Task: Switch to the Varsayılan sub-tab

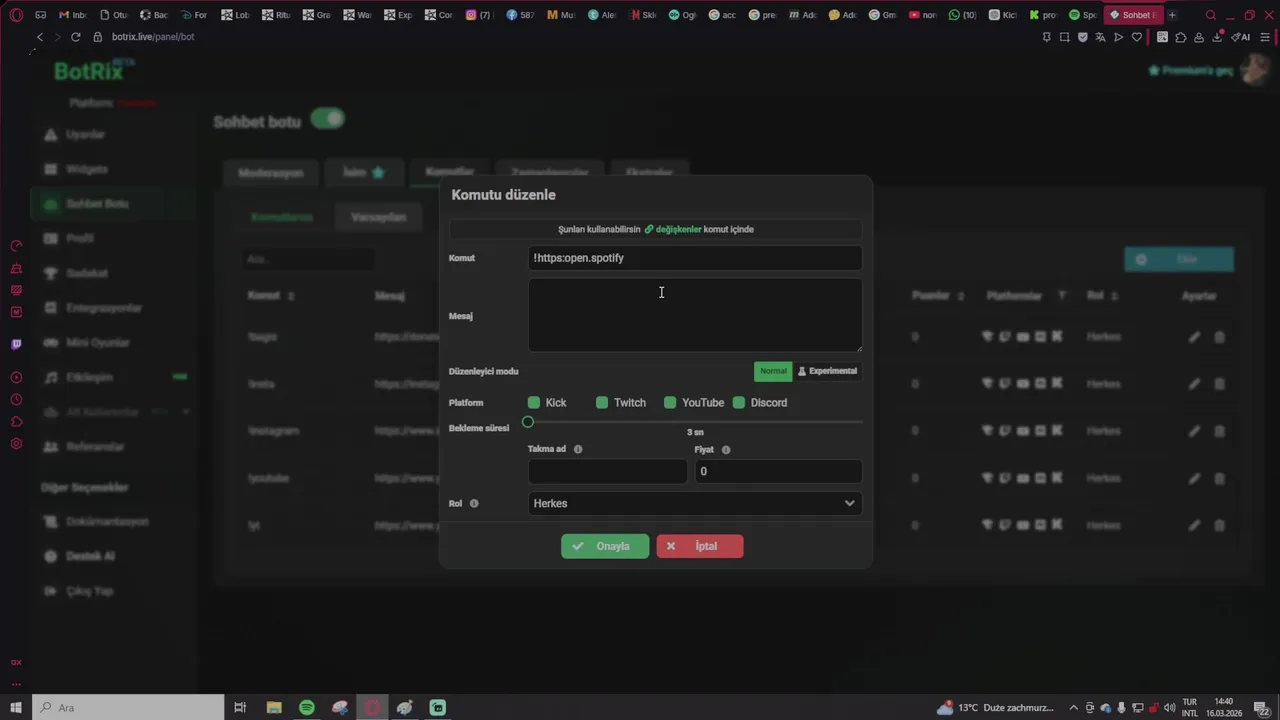Action: [378, 217]
